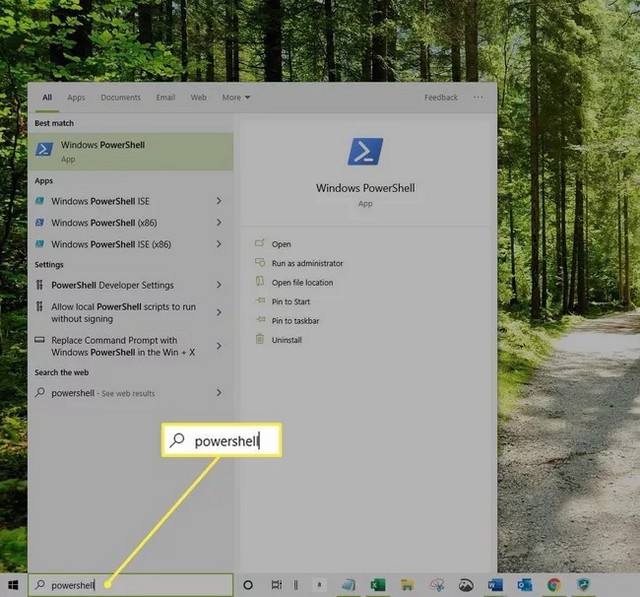Open Task View from the taskbar
Viewport: 640px width, 597px height.
tap(276, 585)
